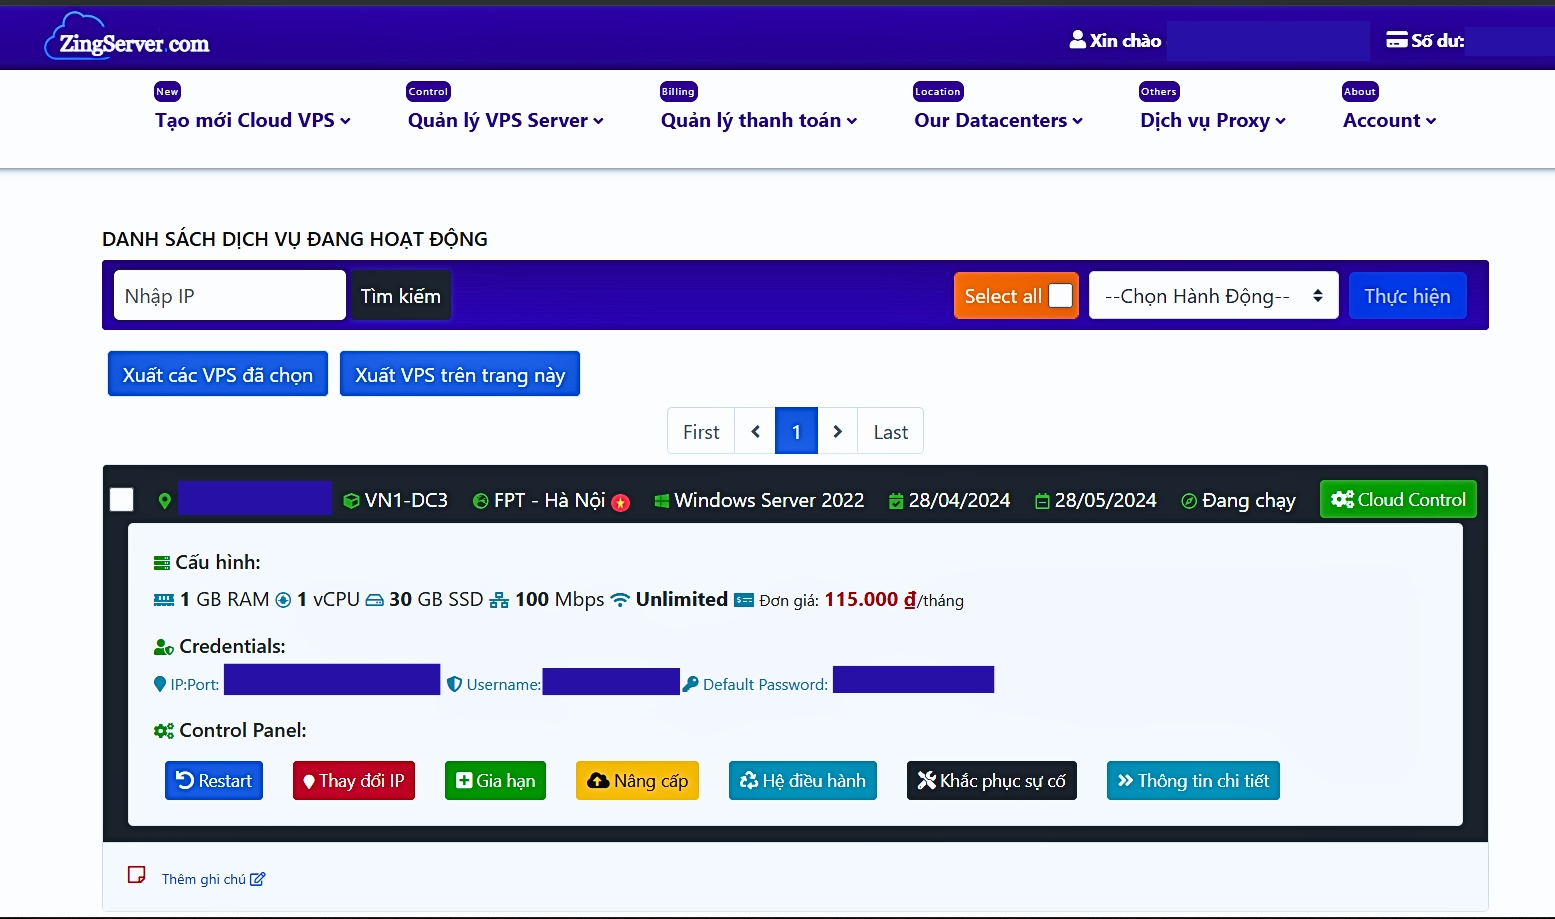1555x919 pixels.
Task: Expand the Quản lý VPS Server menu
Action: (505, 120)
